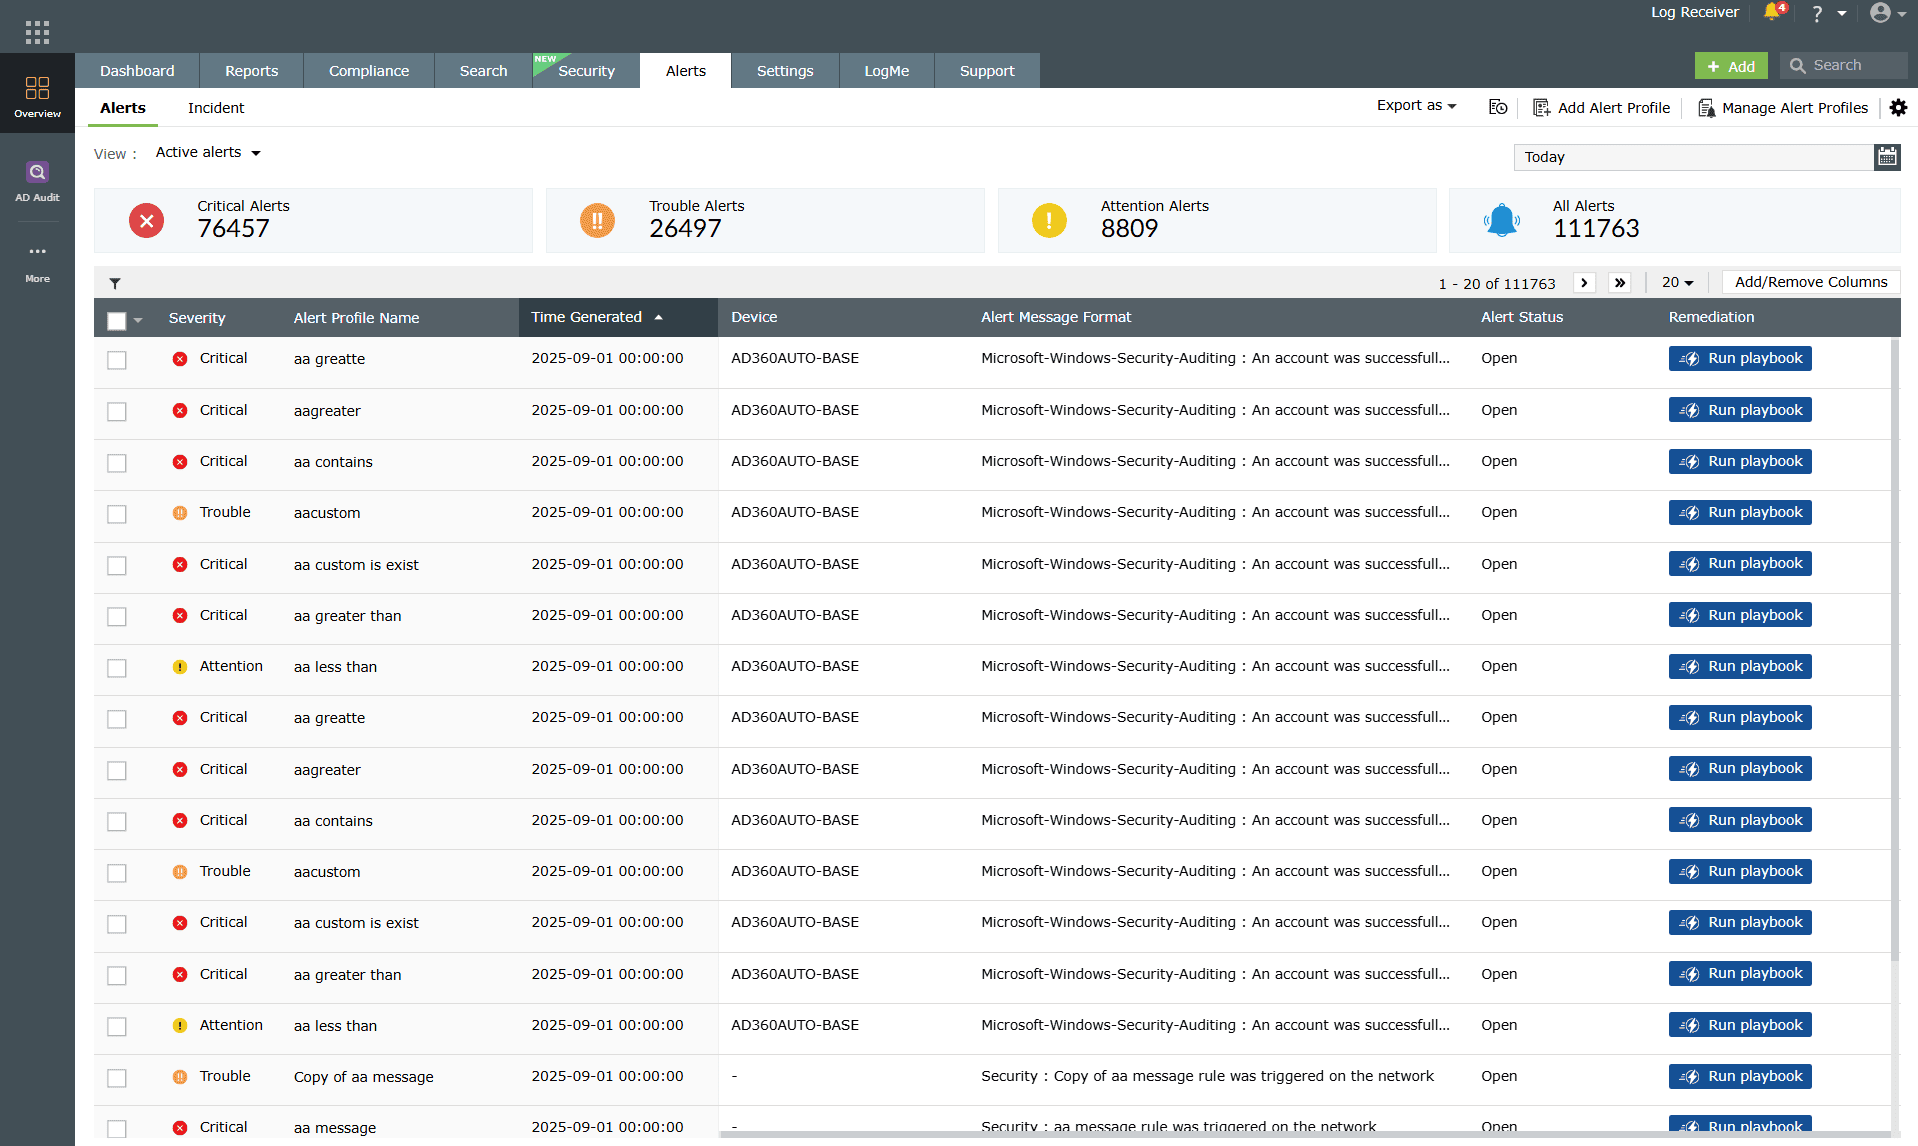
Task: Click the green Add button
Action: pos(1731,65)
